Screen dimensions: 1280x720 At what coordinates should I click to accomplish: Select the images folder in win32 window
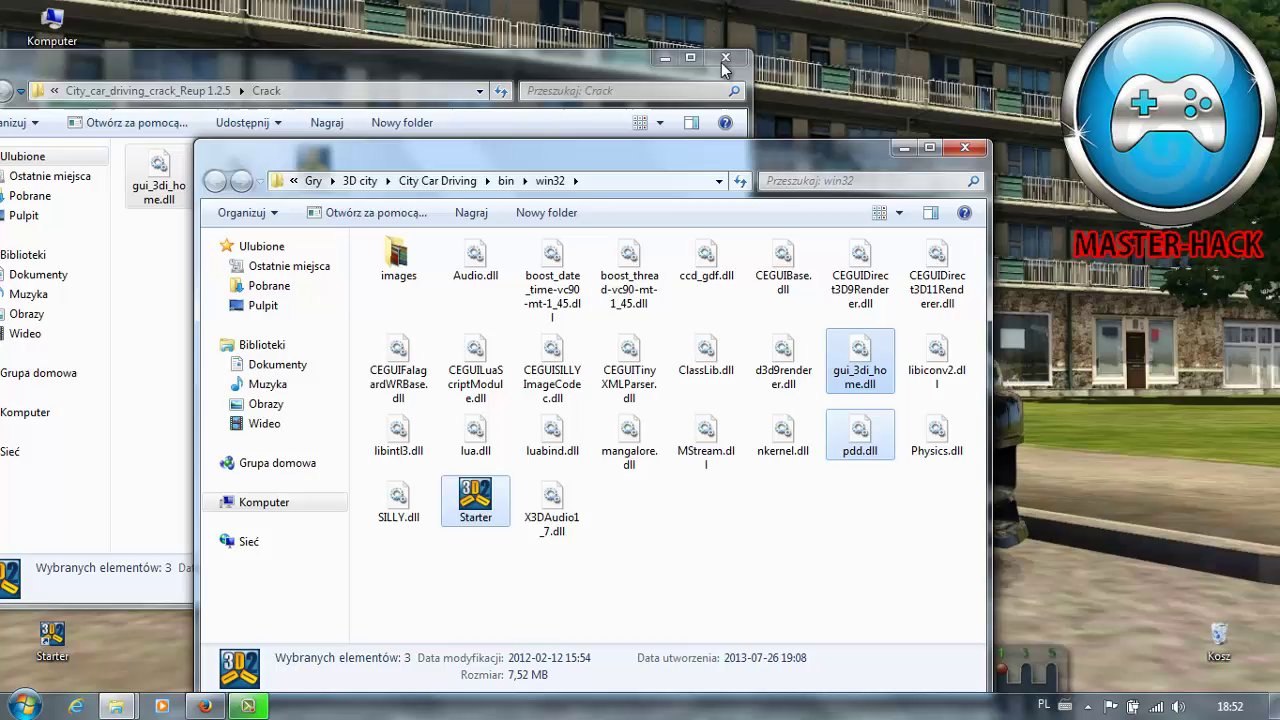point(398,261)
